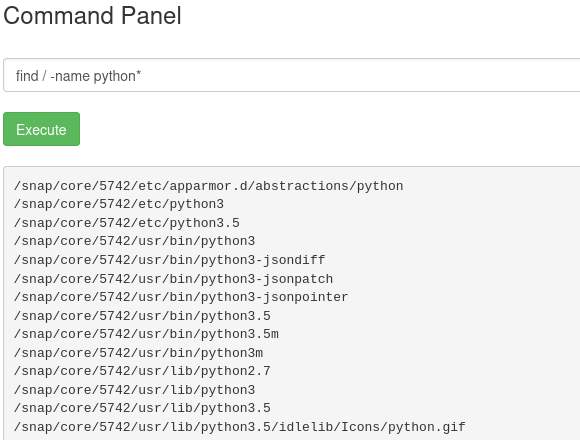The height and width of the screenshot is (440, 580).
Task: Select the python3-jsonpatch output line
Action: pos(173,279)
